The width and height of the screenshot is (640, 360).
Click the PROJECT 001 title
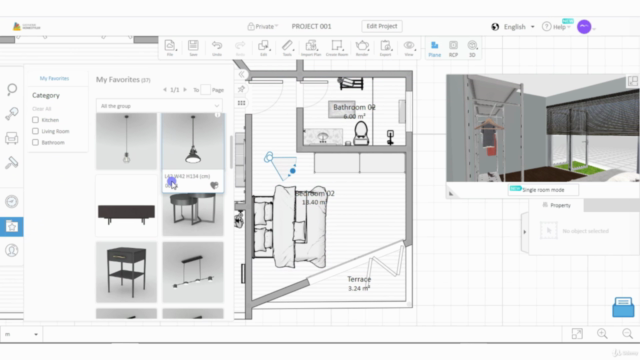click(311, 27)
